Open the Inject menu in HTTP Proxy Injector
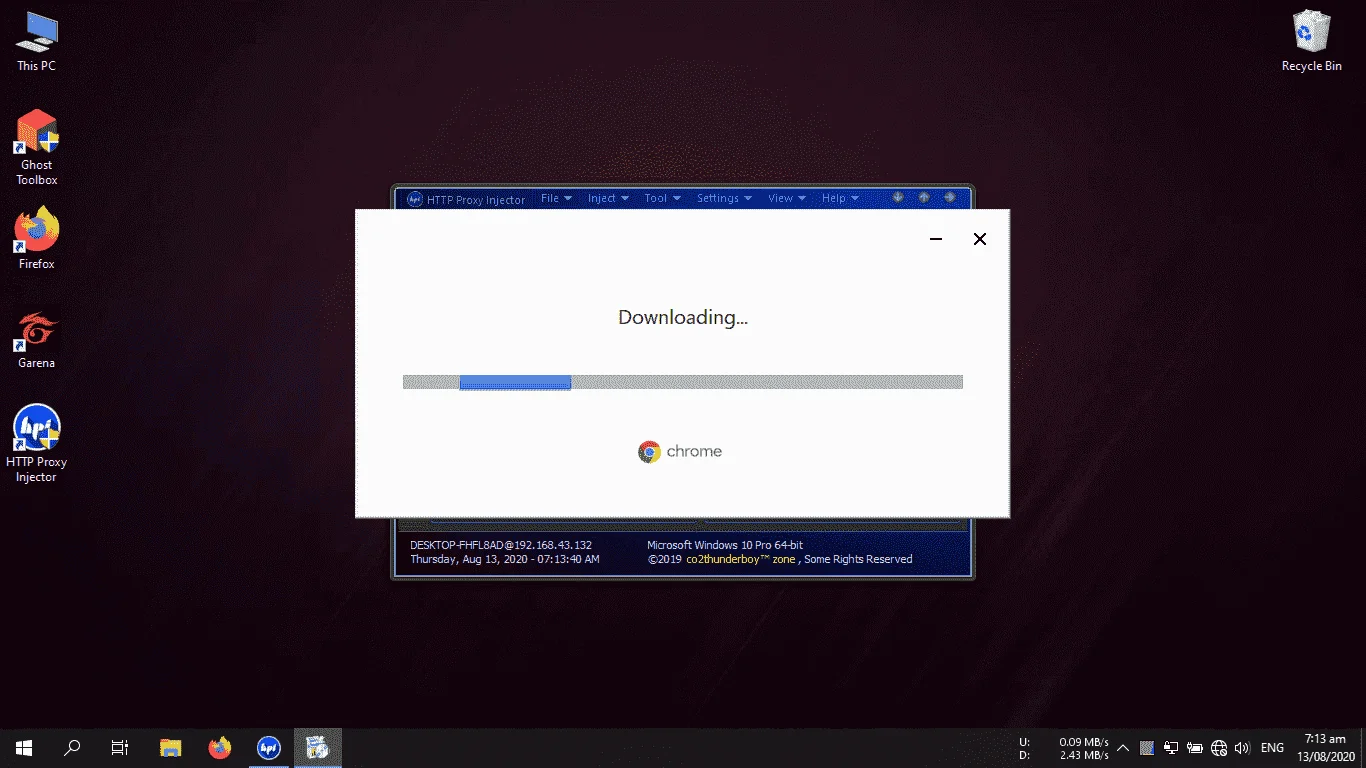 (x=608, y=198)
